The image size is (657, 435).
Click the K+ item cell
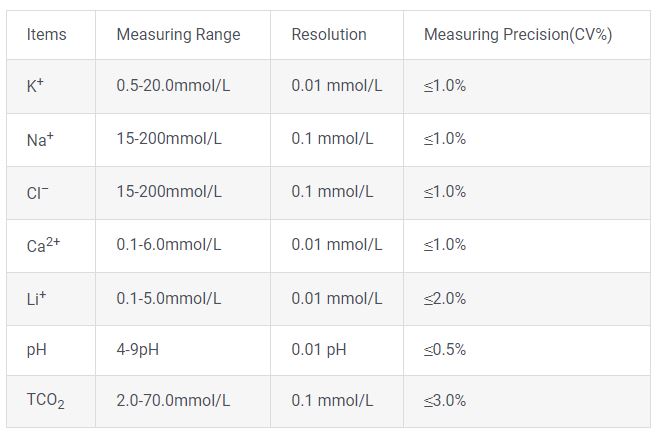tap(35, 86)
